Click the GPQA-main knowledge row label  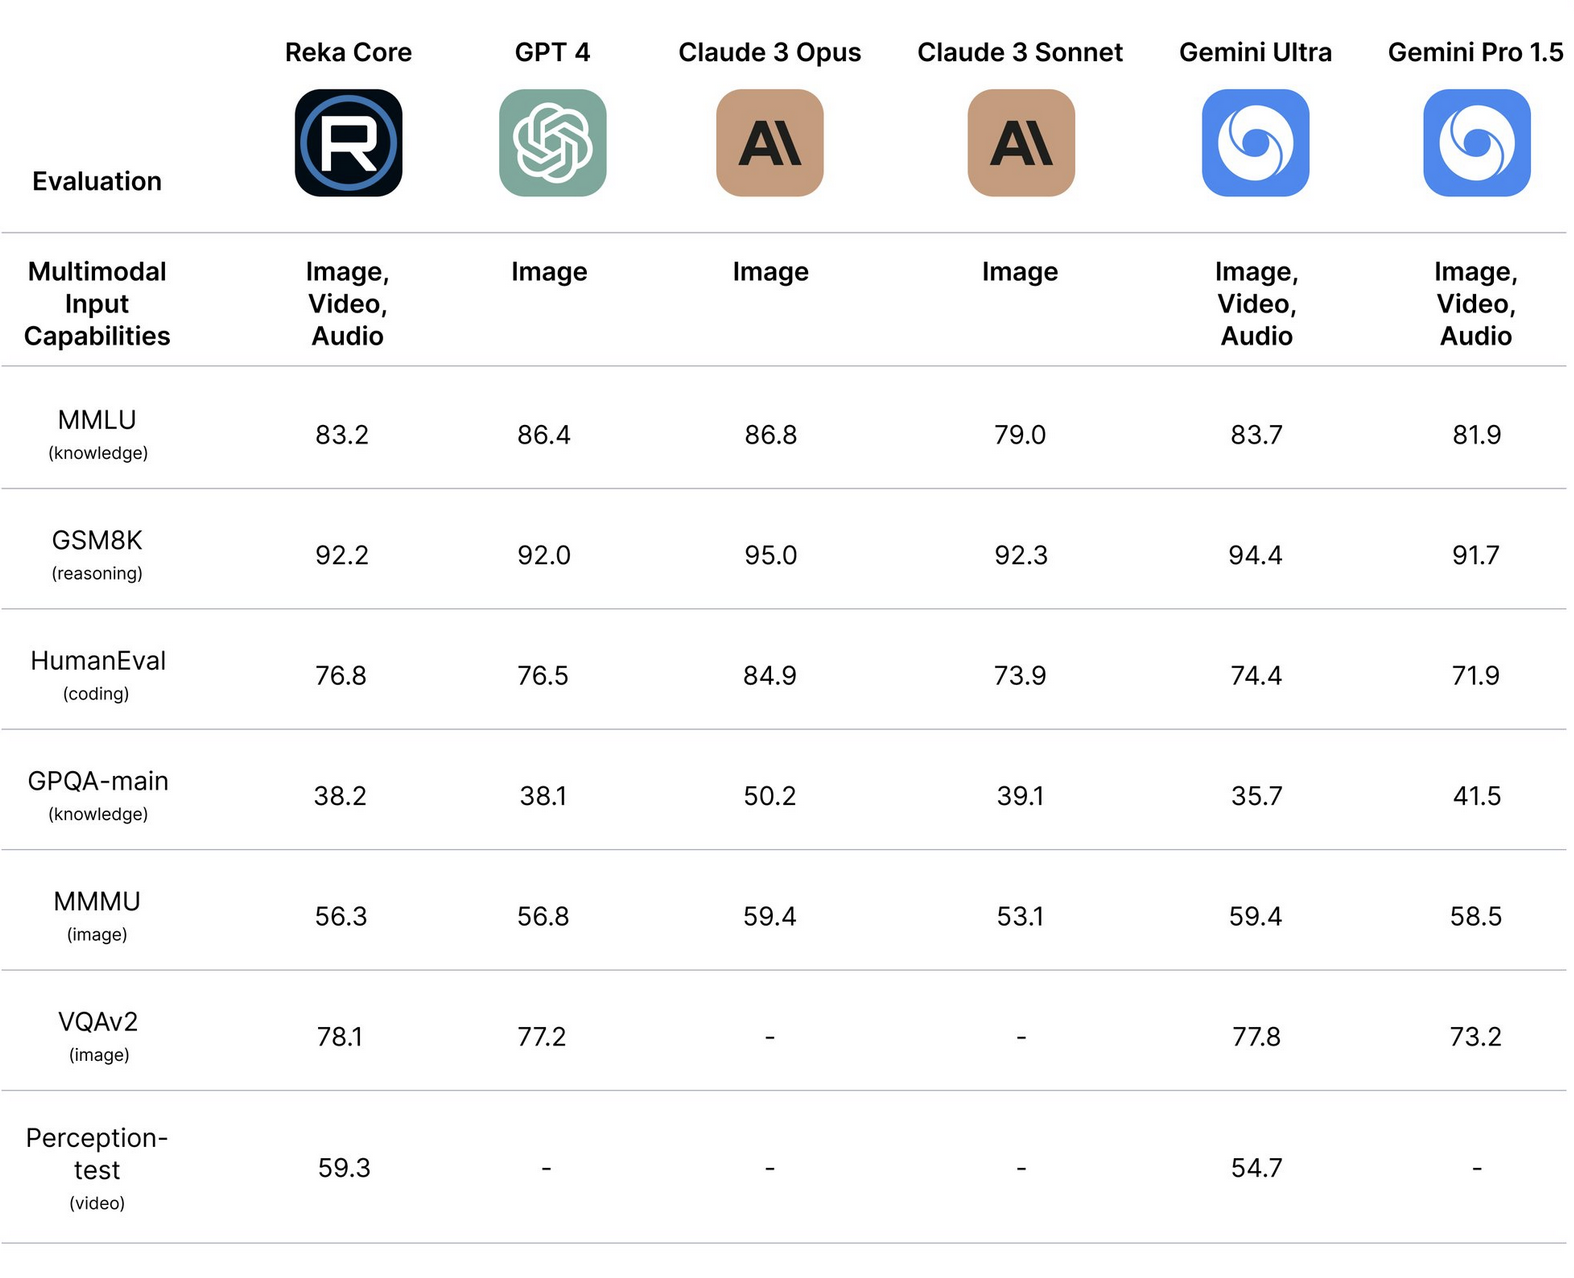pos(97,794)
